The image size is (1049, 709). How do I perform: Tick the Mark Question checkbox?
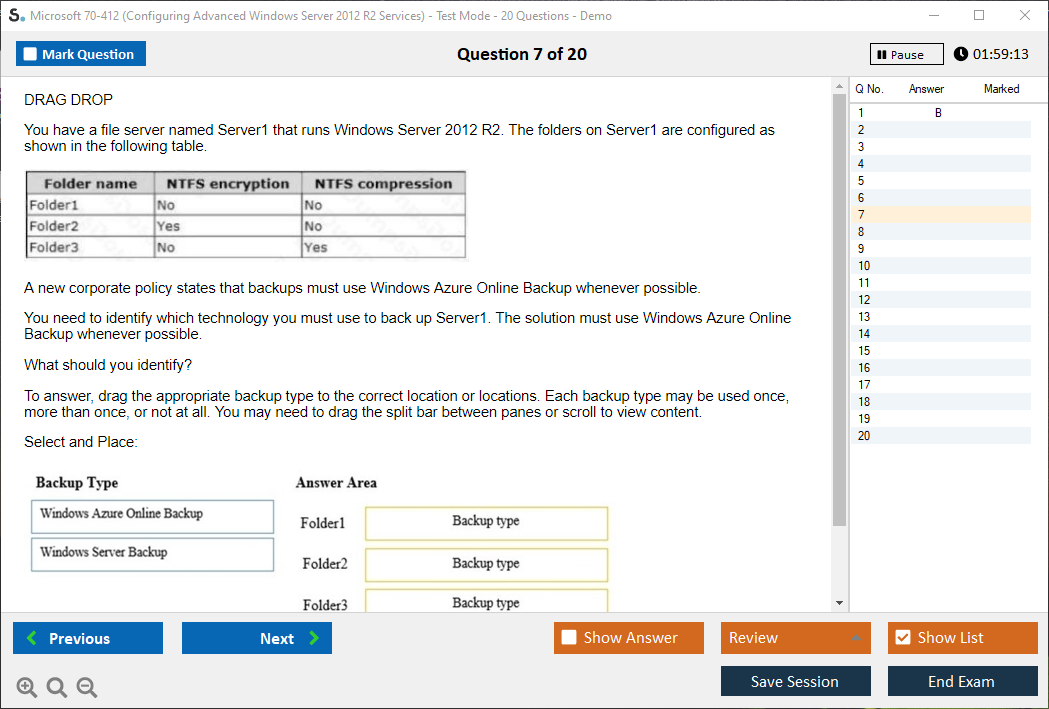(30, 54)
